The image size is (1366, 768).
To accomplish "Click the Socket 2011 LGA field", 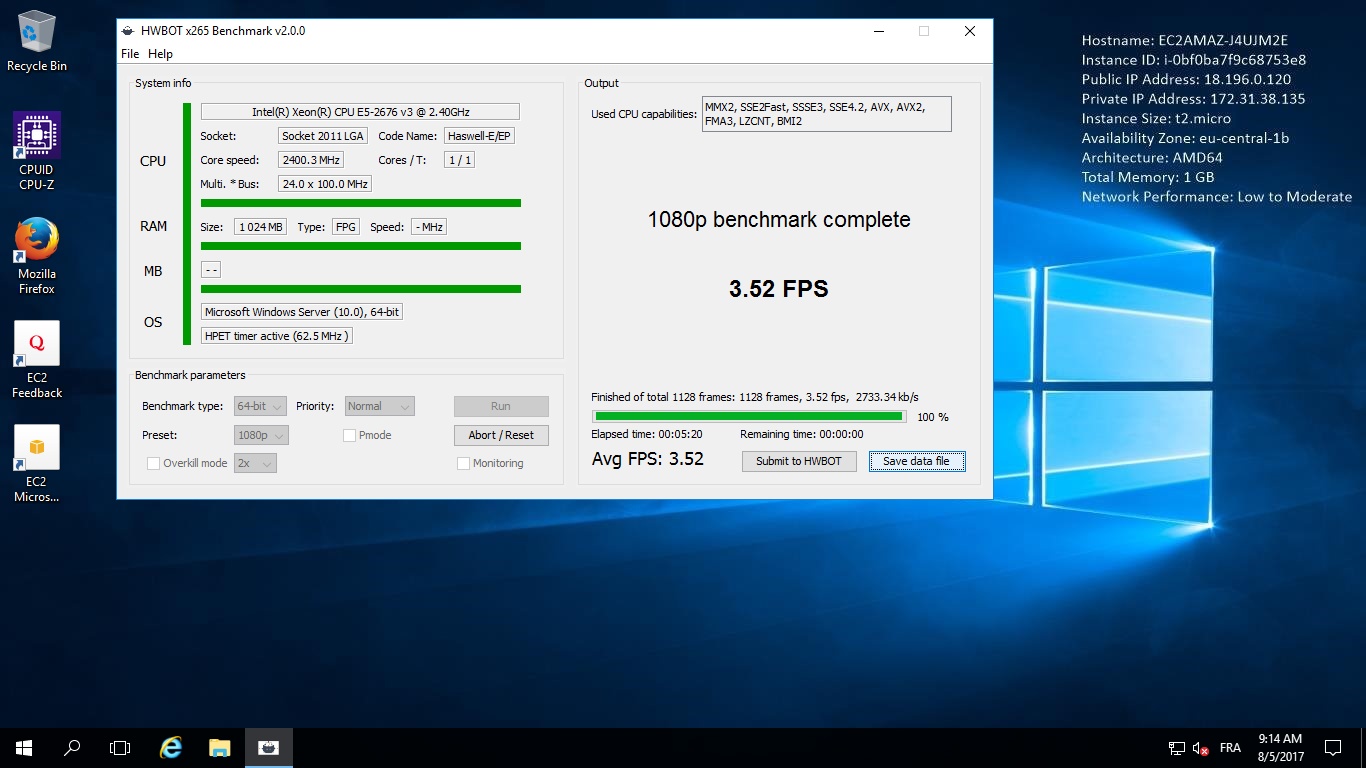I will tap(322, 136).
